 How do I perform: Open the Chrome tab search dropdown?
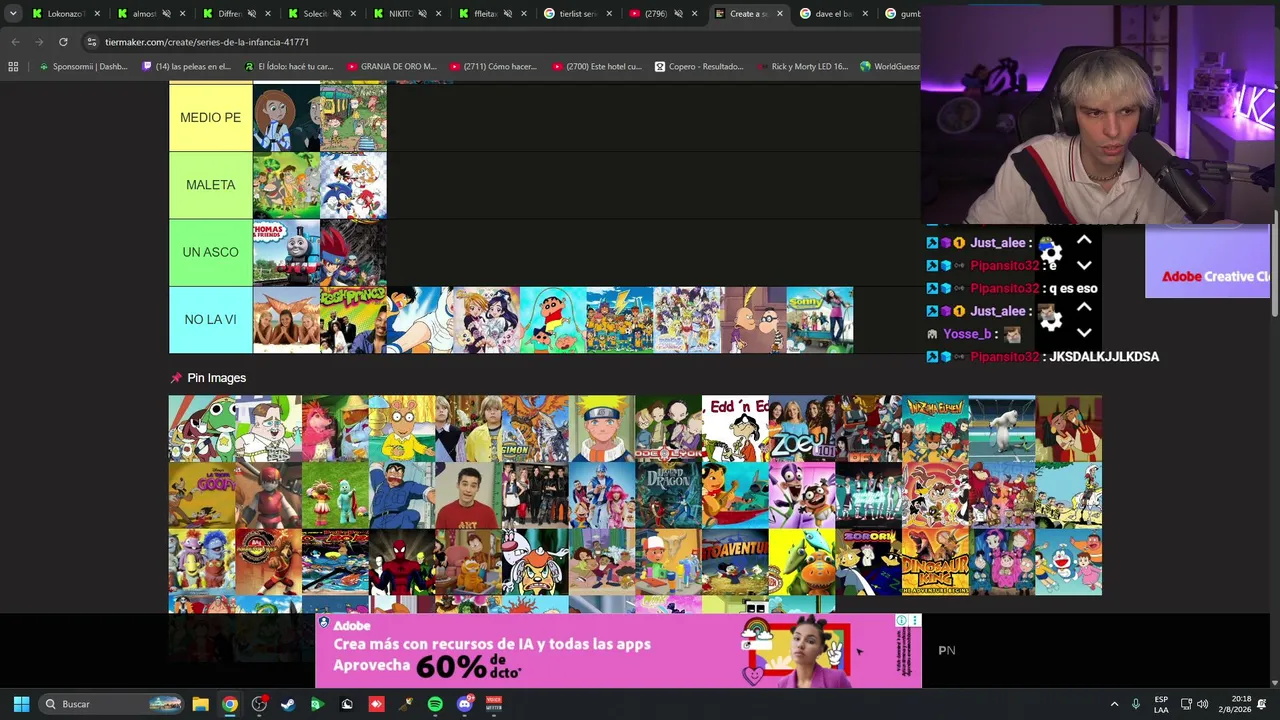[x=13, y=14]
